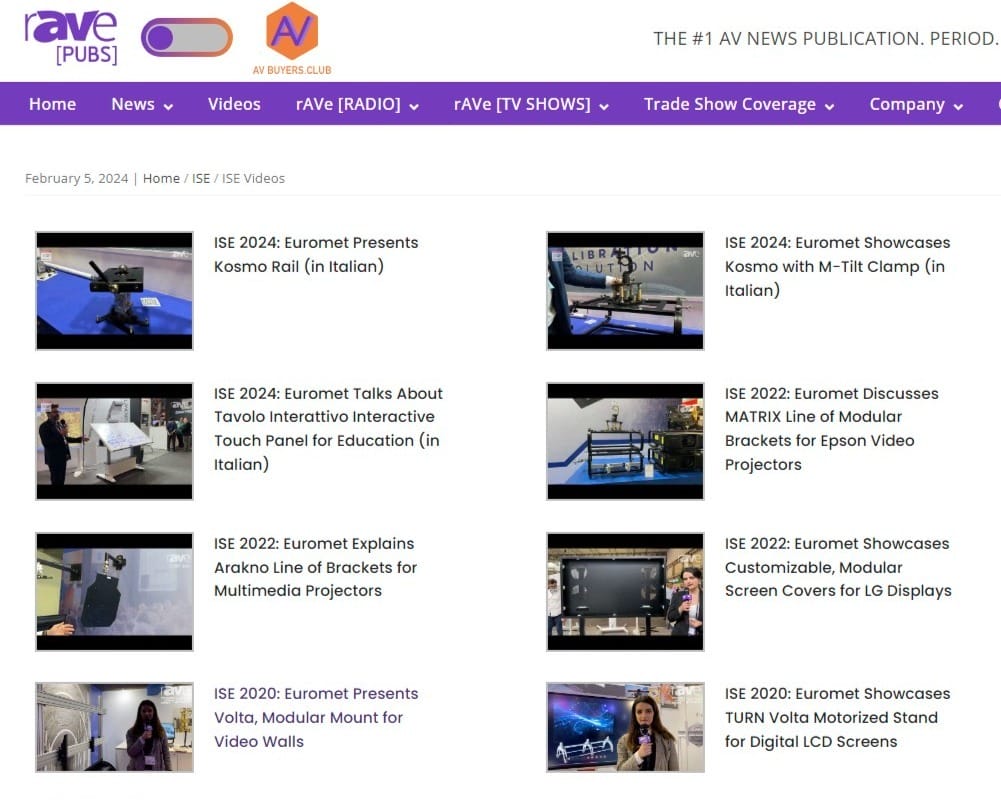Viewport: 1001px width, 800px height.
Task: Go to the Home menu item
Action: pos(52,104)
